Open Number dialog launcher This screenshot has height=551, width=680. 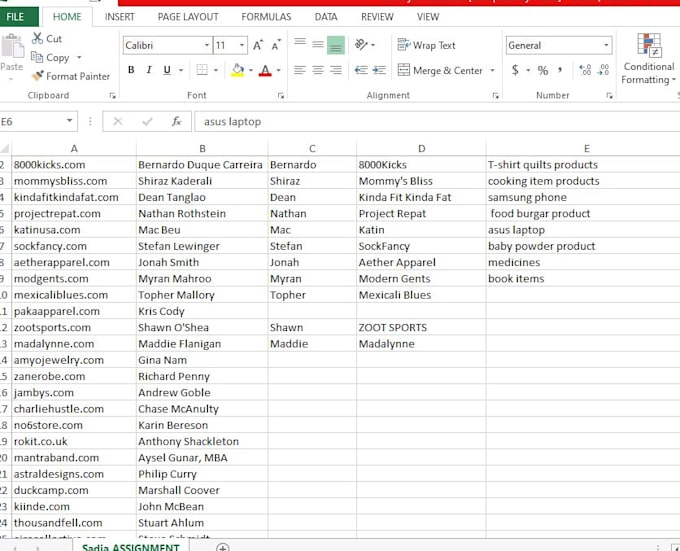pyautogui.click(x=609, y=95)
